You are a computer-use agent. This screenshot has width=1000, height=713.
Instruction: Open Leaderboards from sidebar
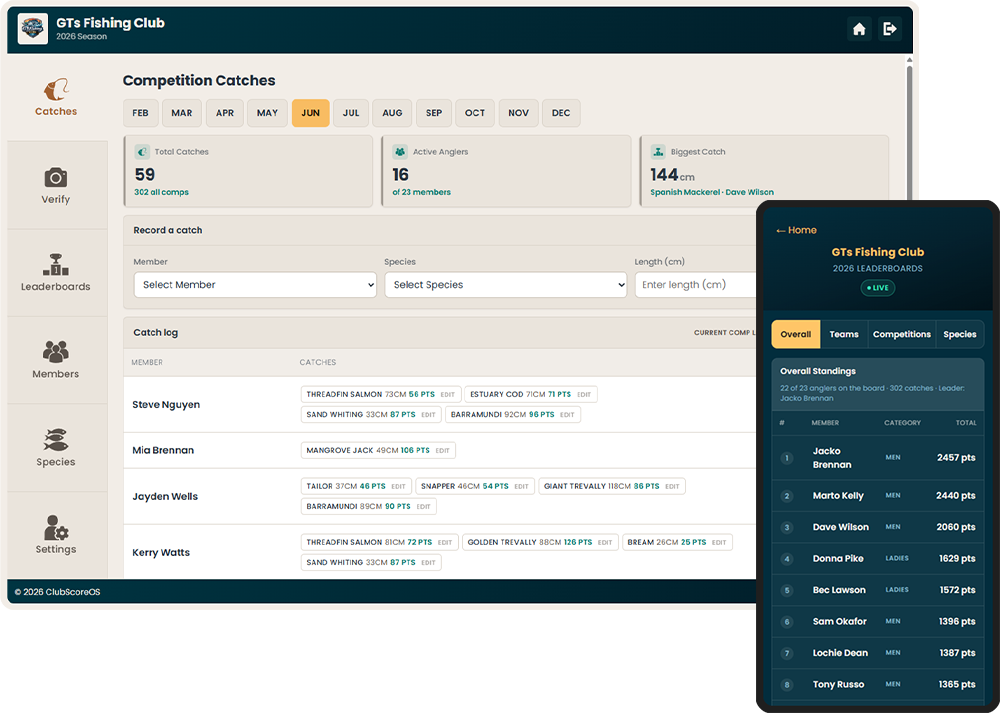[56, 273]
